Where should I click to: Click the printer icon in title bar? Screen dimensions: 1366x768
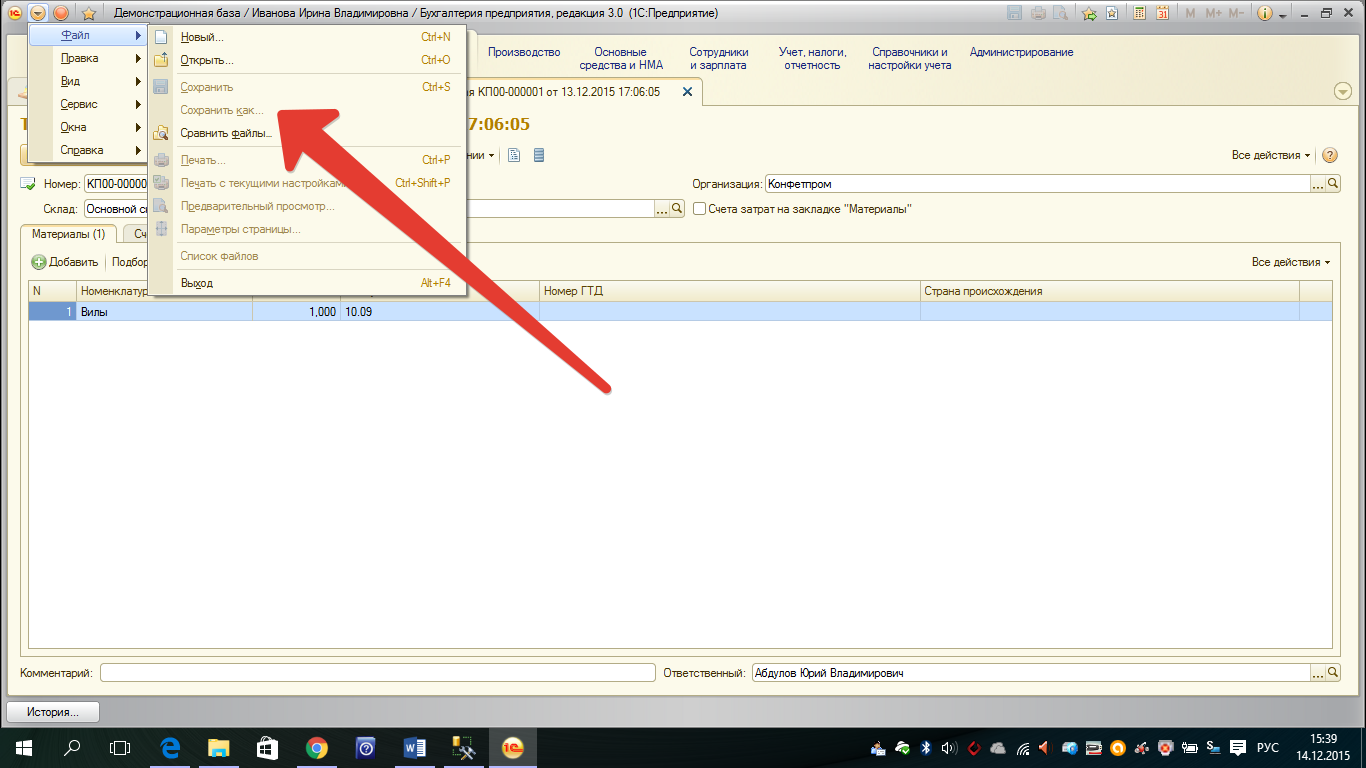(x=1038, y=13)
